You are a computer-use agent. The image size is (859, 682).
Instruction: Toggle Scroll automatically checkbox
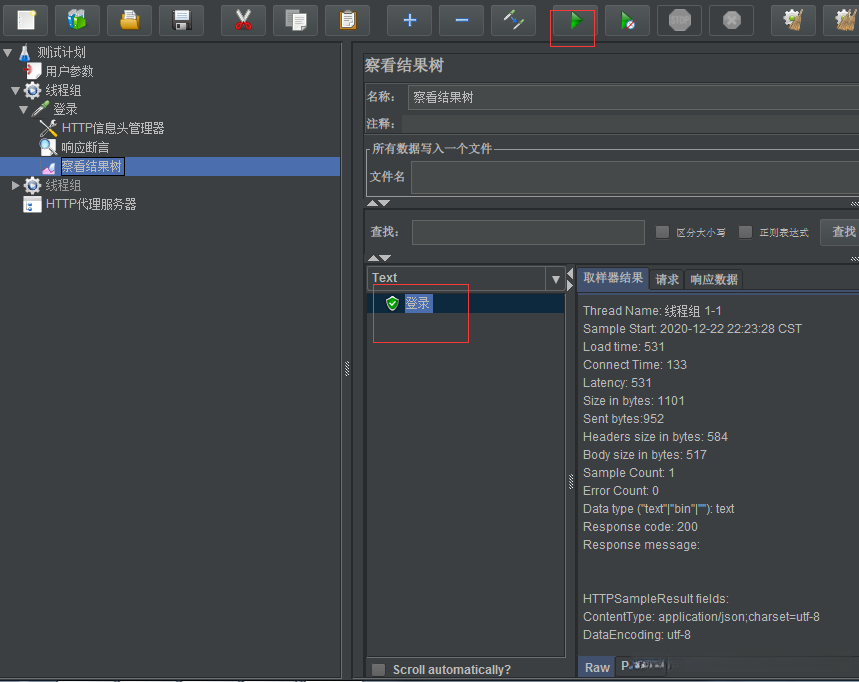[379, 669]
